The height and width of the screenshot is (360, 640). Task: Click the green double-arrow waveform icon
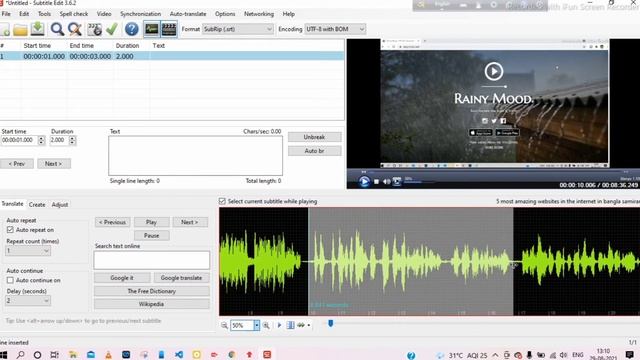point(301,325)
